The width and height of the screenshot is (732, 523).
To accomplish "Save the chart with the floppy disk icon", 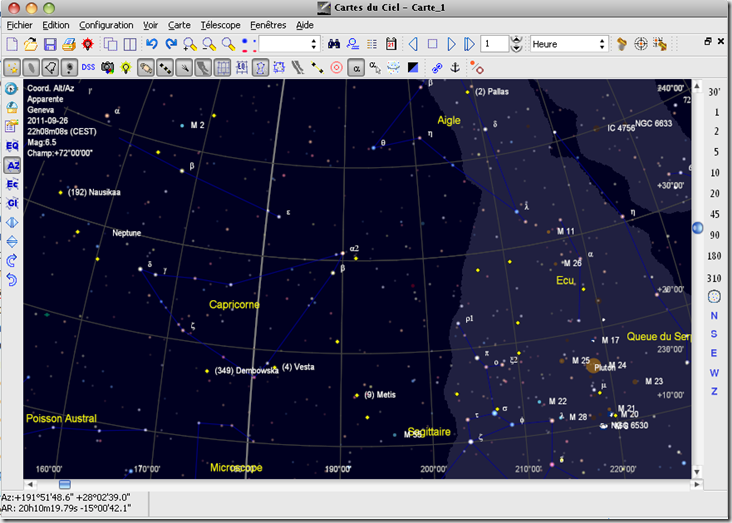I will click(50, 44).
